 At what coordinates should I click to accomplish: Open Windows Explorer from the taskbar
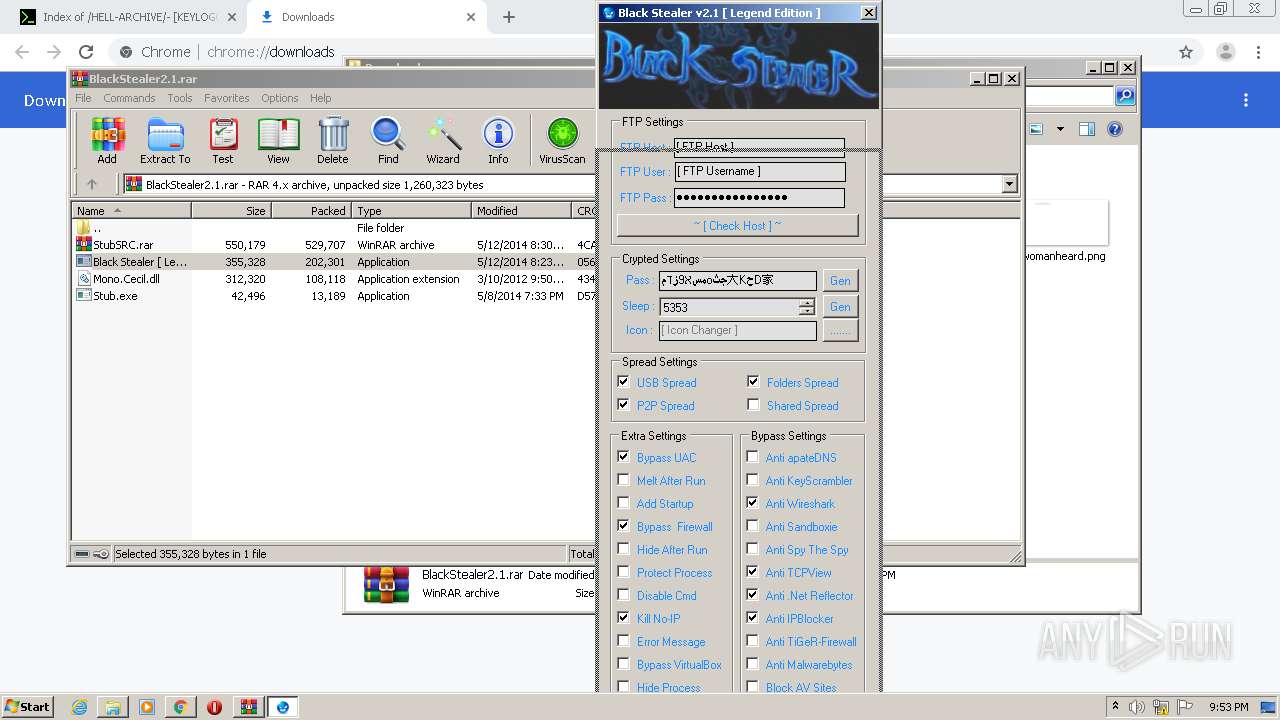click(x=113, y=707)
